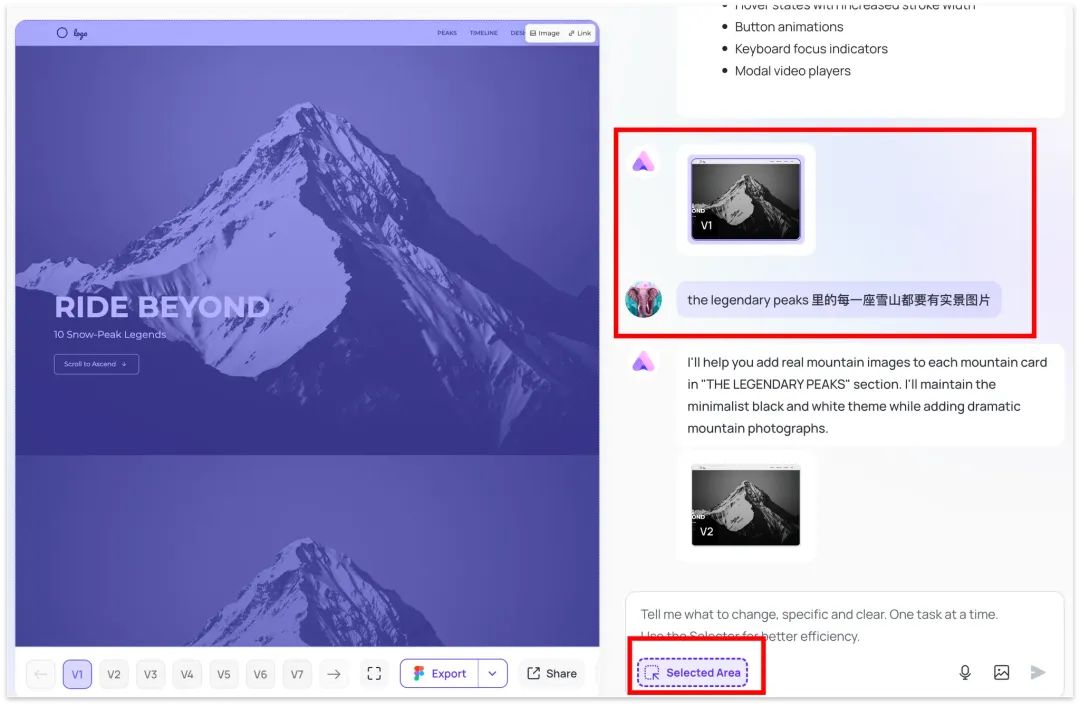Click the Share button

coord(552,674)
